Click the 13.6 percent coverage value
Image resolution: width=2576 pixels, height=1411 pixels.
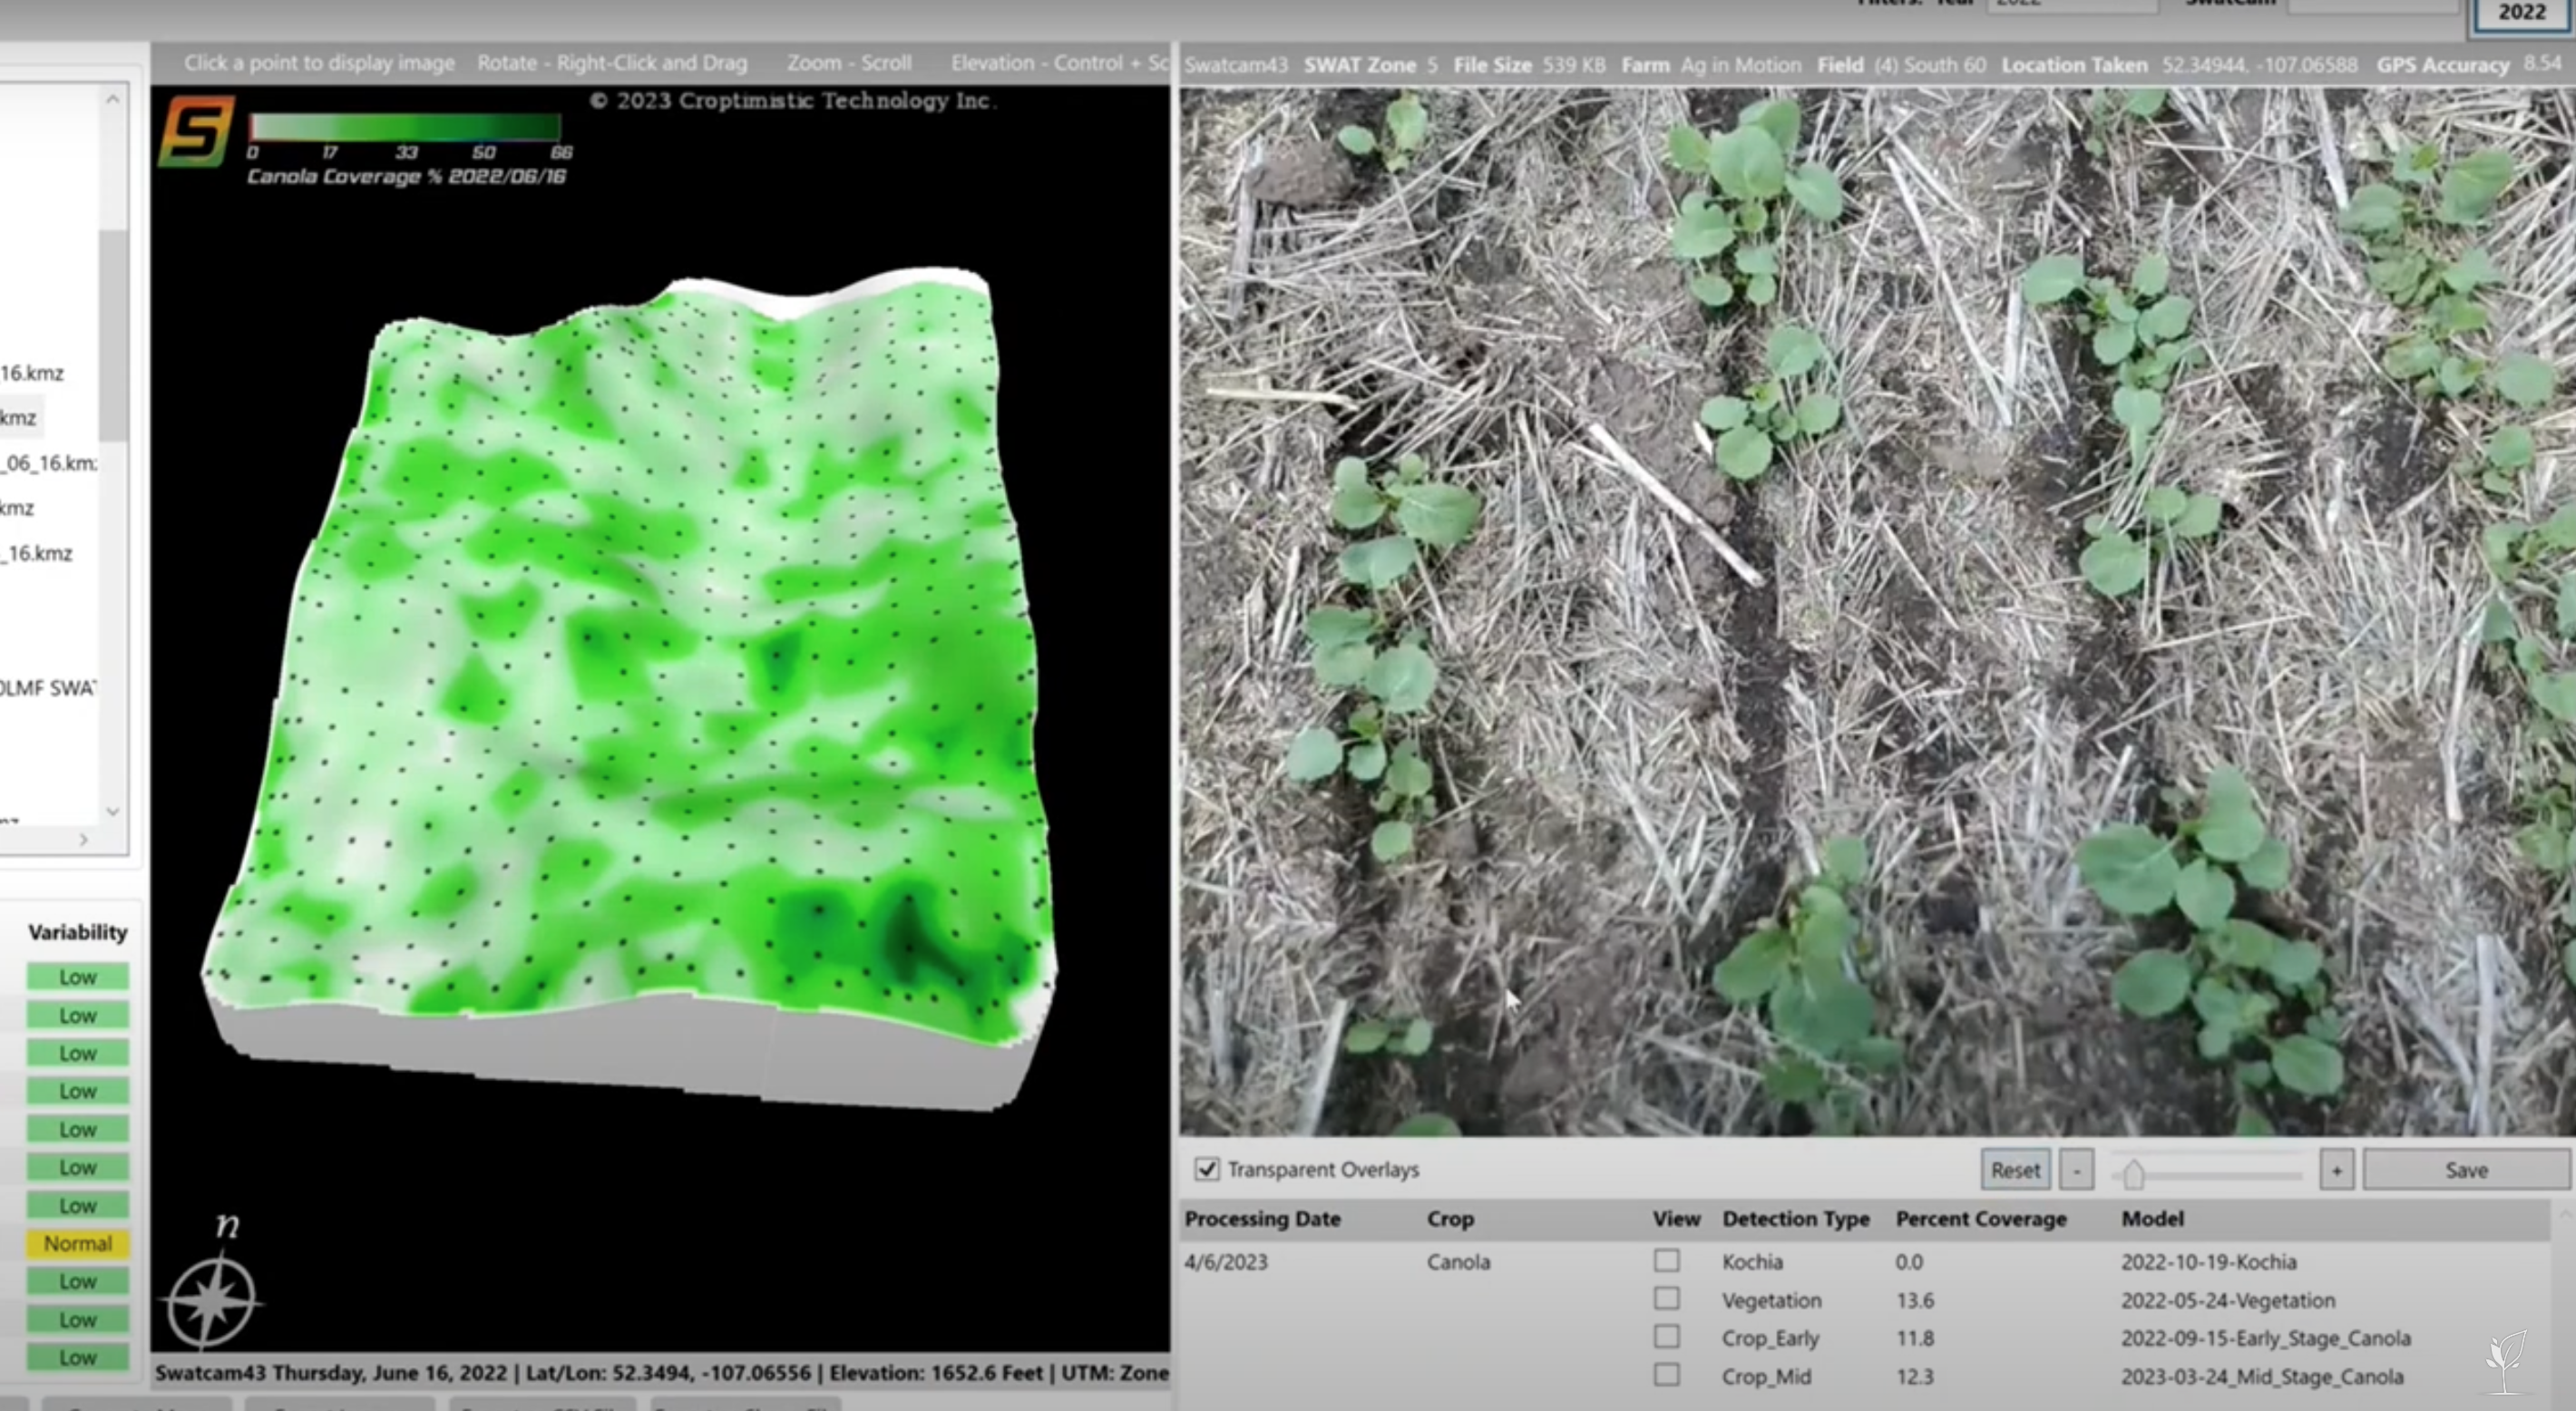click(x=1915, y=1300)
